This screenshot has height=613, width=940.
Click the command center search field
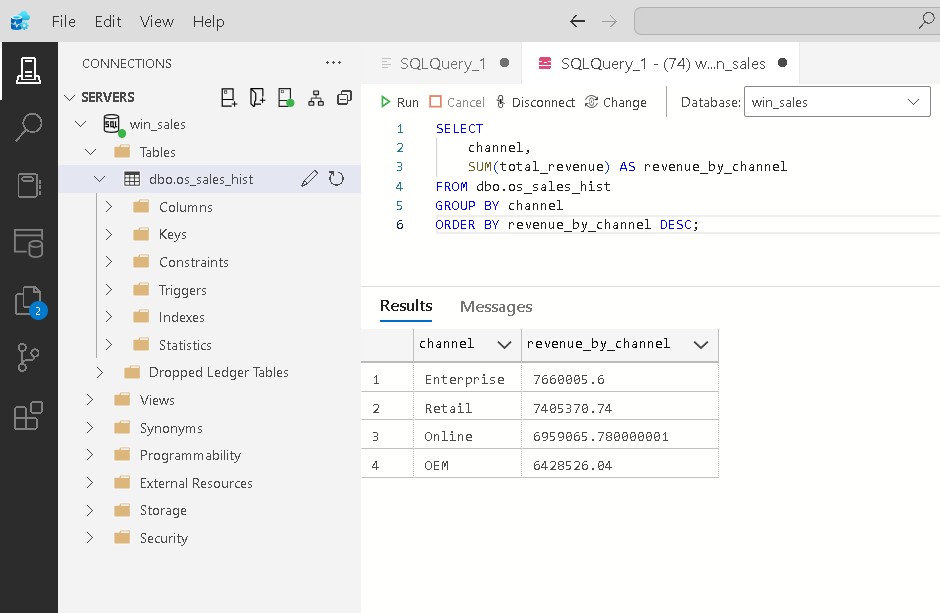pyautogui.click(x=785, y=21)
